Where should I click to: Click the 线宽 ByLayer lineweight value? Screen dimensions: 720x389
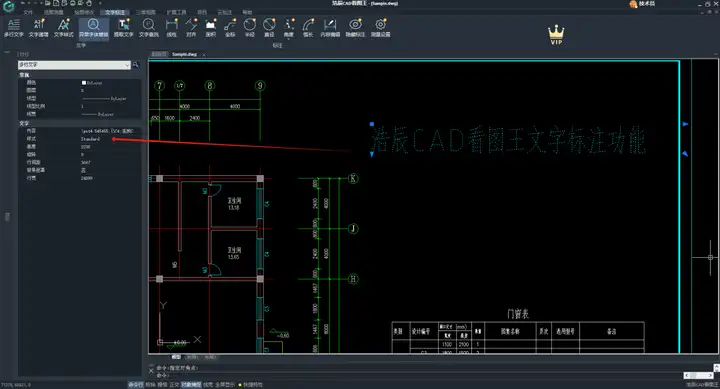[97, 114]
